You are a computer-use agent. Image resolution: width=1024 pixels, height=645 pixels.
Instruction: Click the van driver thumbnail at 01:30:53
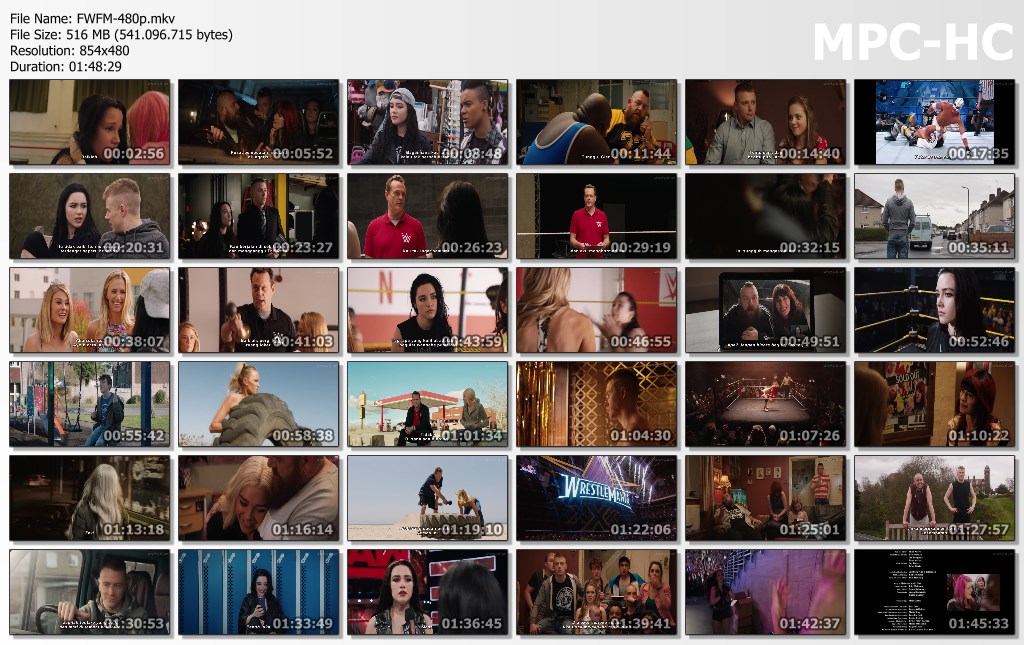[x=89, y=592]
